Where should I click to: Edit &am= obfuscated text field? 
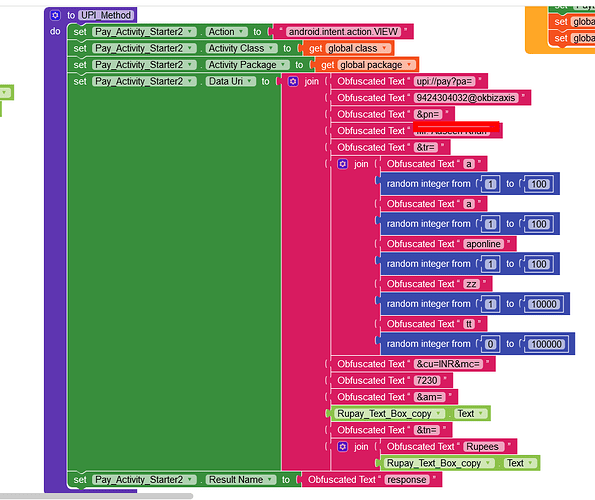[x=430, y=397]
